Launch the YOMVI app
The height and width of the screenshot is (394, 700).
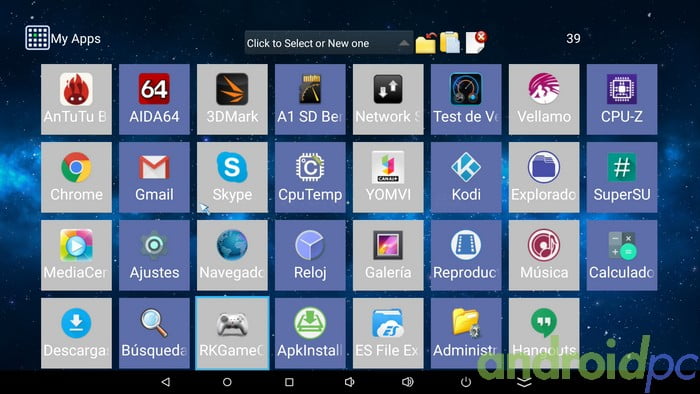(388, 177)
